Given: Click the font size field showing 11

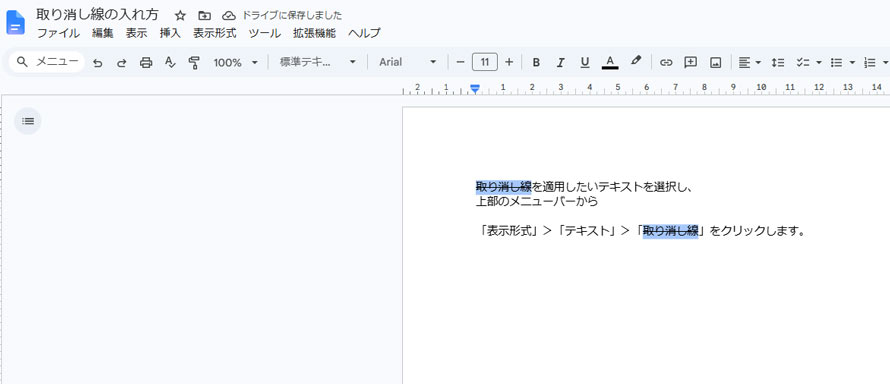Looking at the screenshot, I should [485, 62].
